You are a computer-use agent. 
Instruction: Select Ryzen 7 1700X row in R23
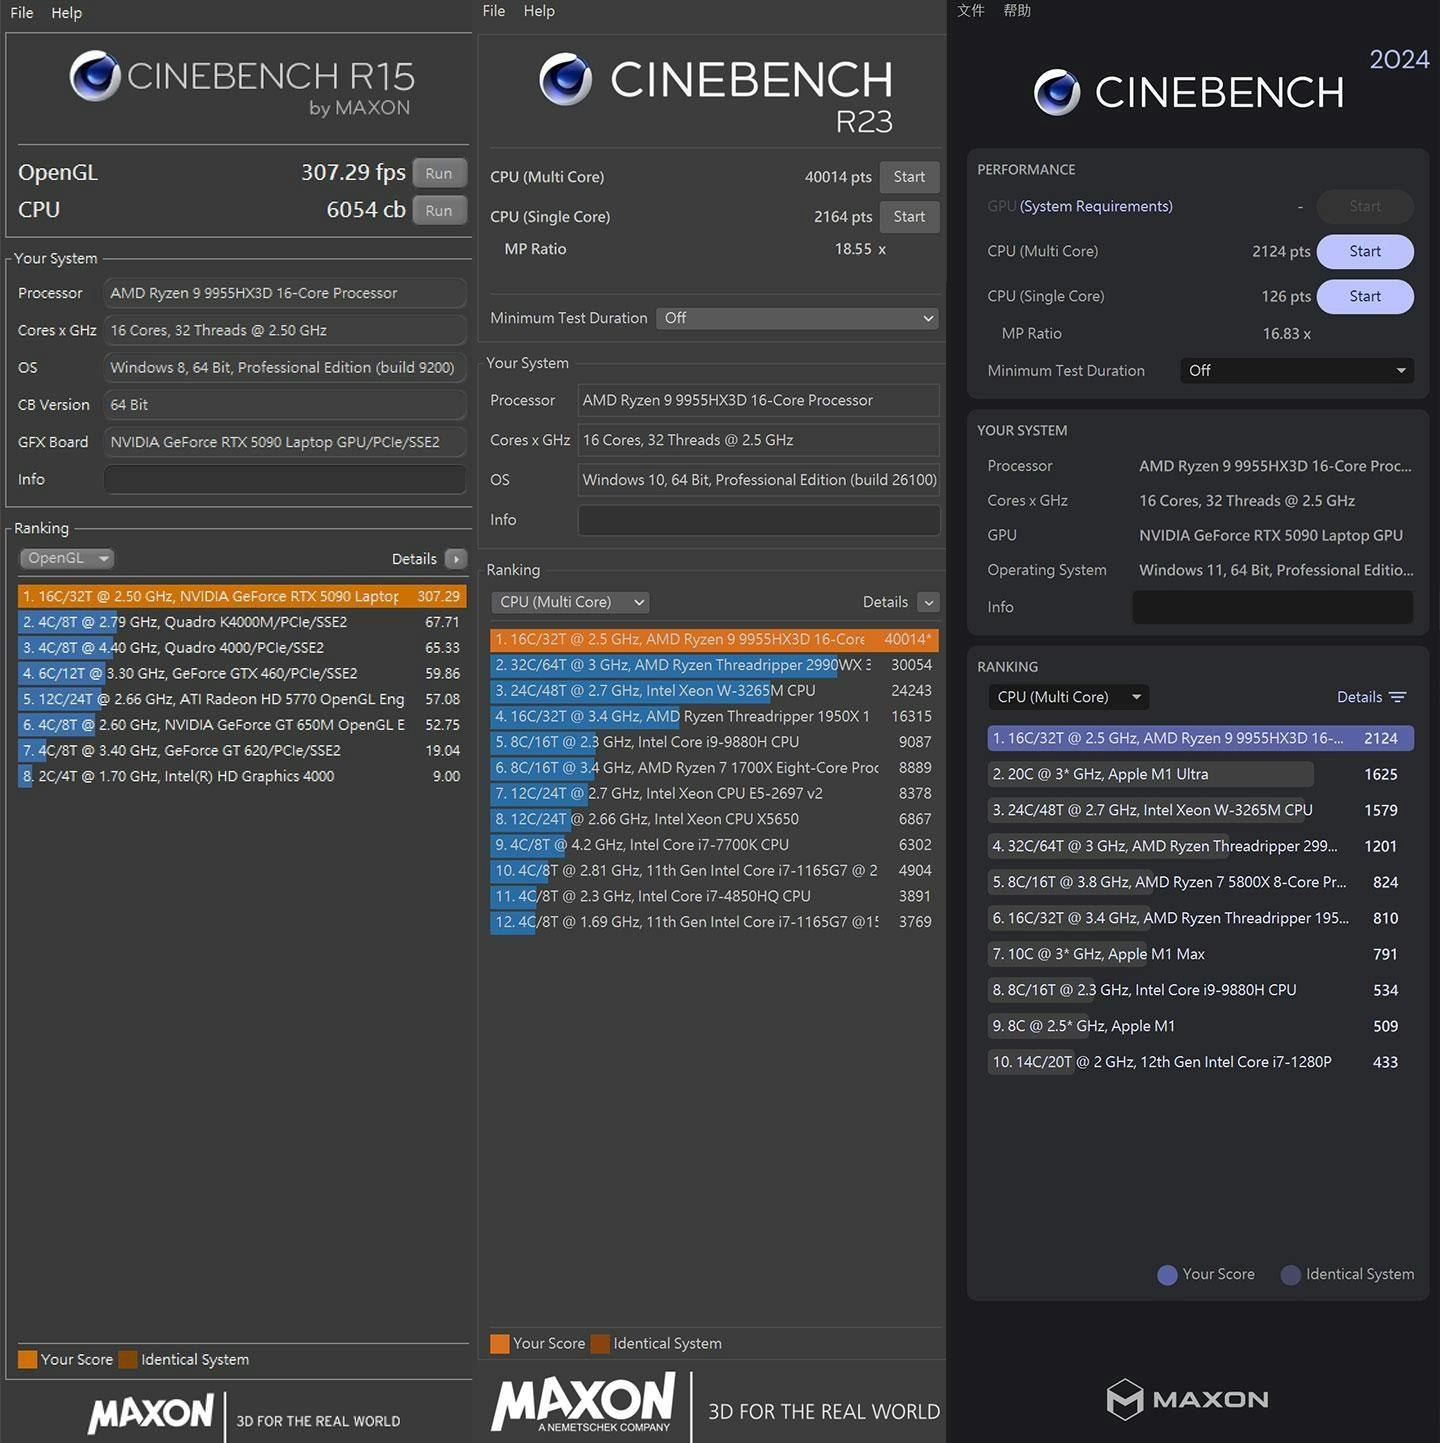pyautogui.click(x=714, y=768)
